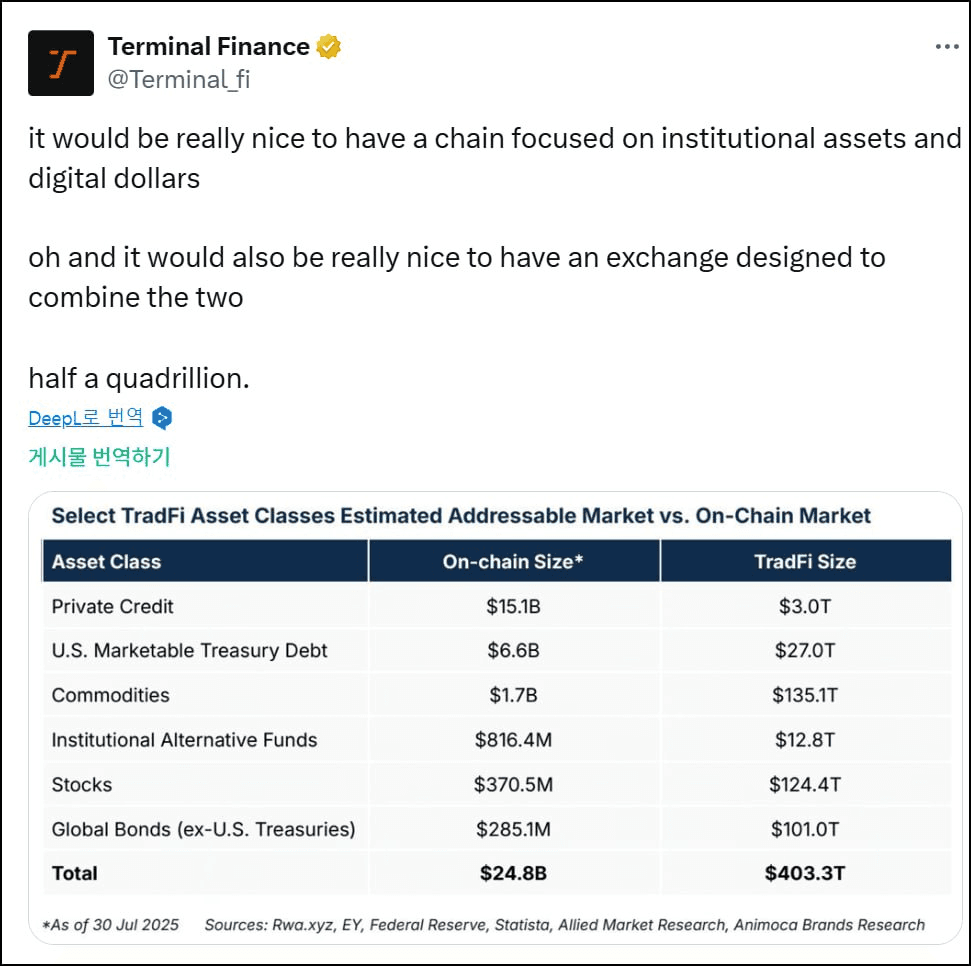The image size is (971, 966).
Task: Click the U.S. Marketable Treasury Debt row
Action: [x=497, y=650]
